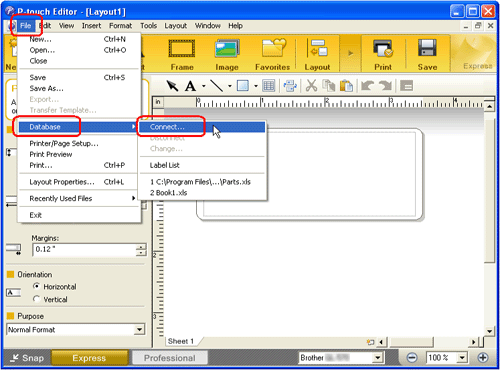
Task: Select the rectangle shape tool
Action: [x=243, y=86]
